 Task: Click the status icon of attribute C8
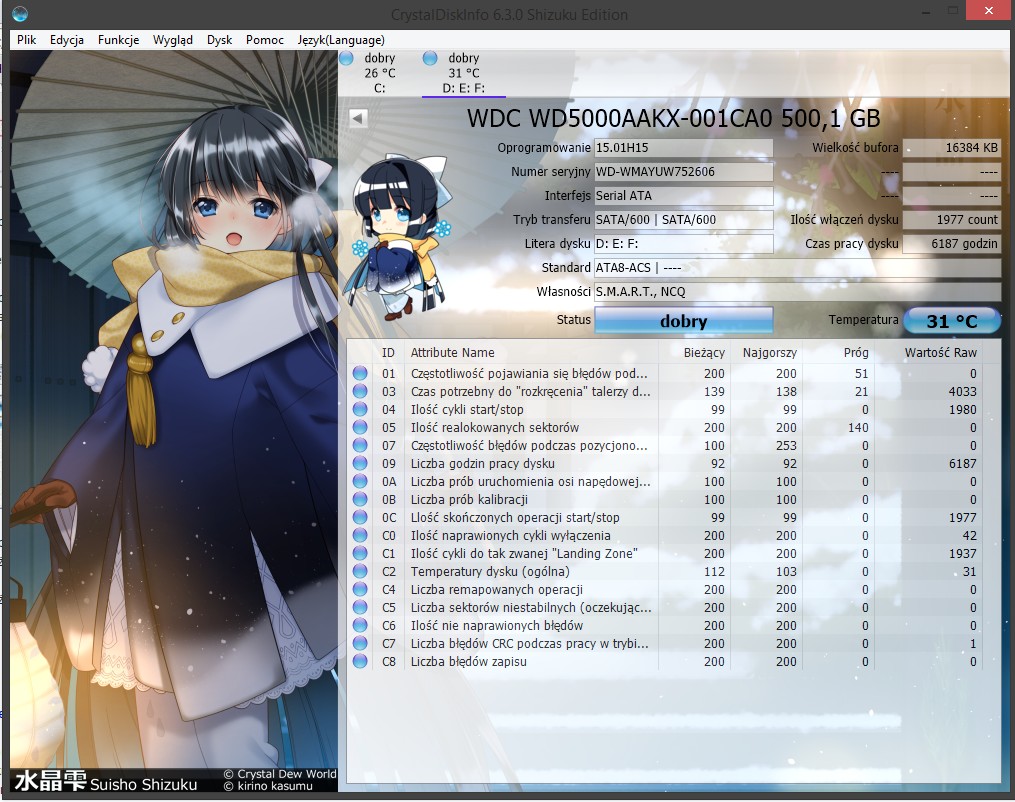[x=360, y=662]
